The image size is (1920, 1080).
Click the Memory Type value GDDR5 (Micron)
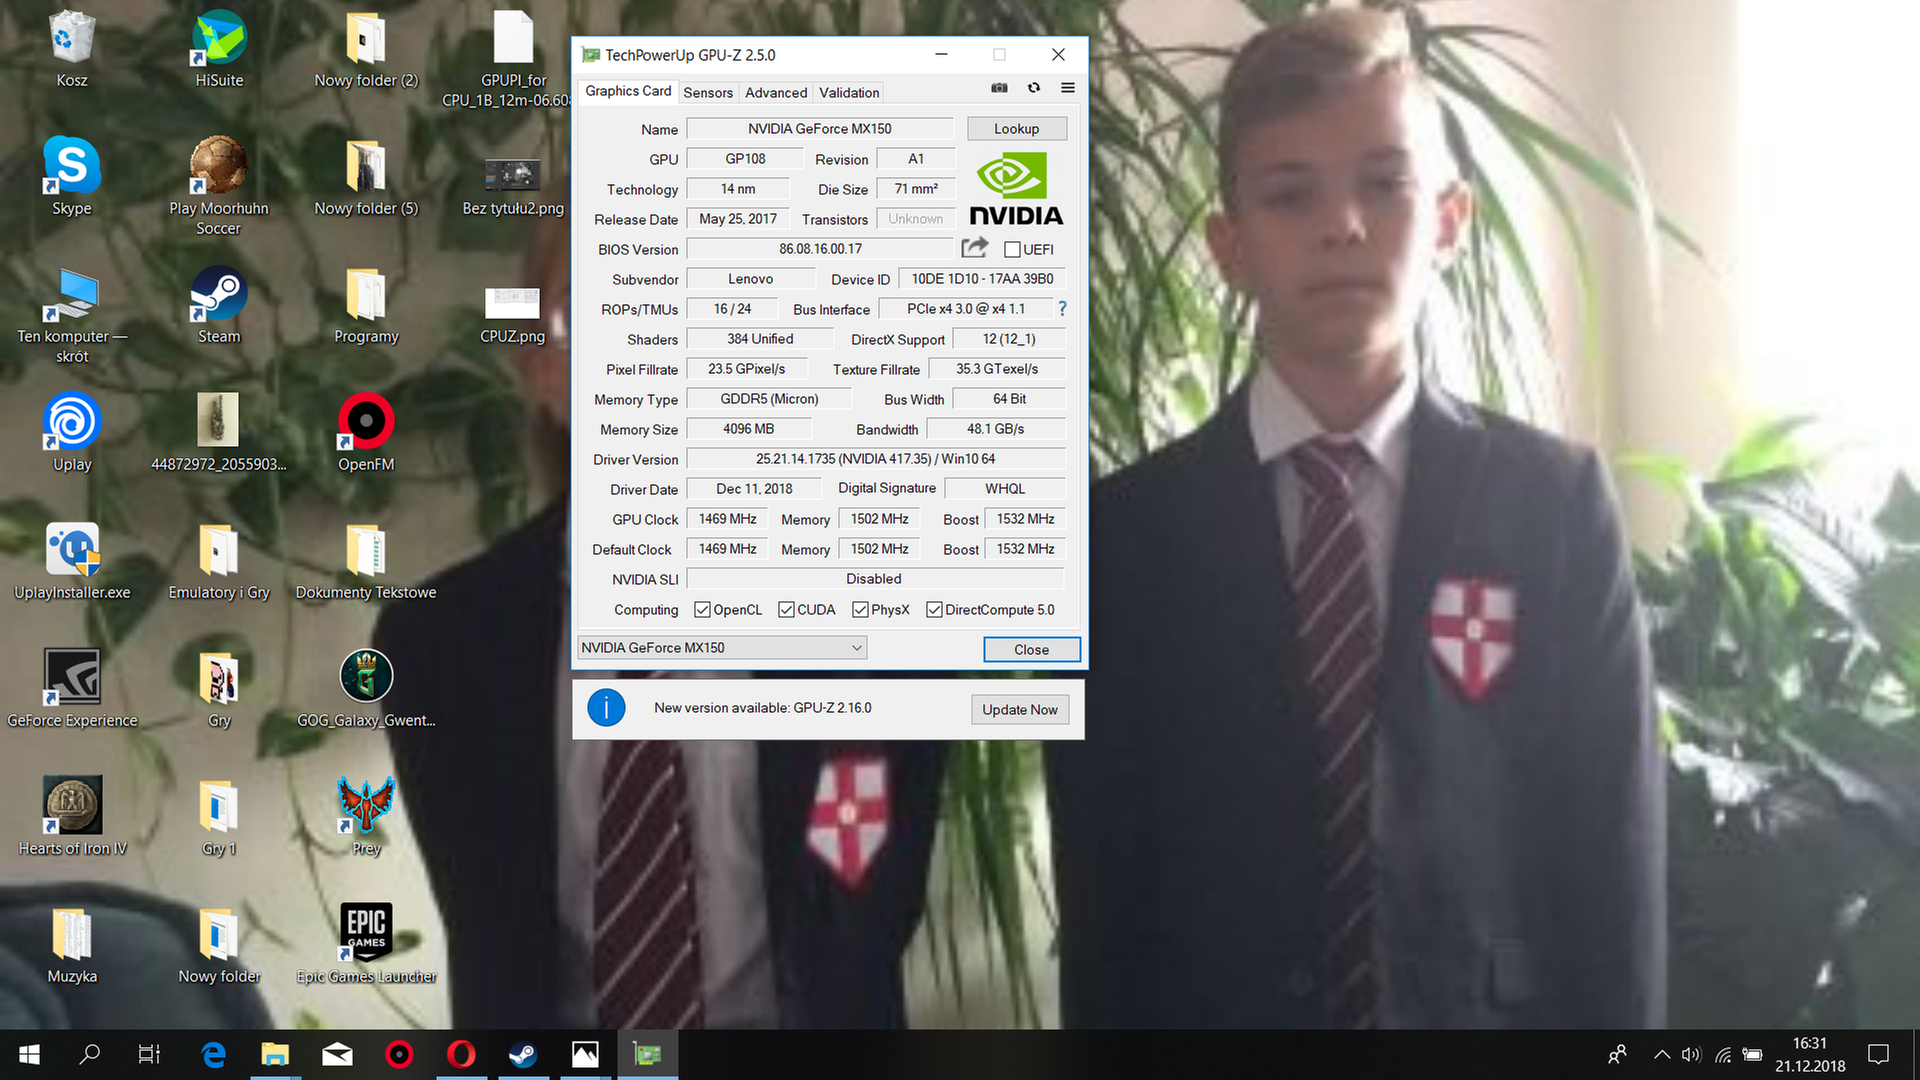pyautogui.click(x=769, y=399)
